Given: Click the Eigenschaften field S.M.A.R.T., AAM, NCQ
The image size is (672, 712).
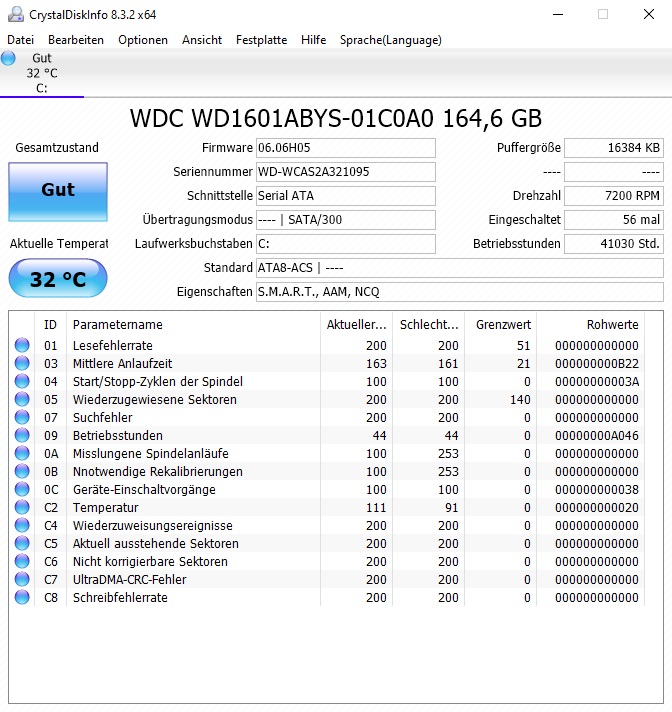Looking at the screenshot, I should (x=460, y=292).
